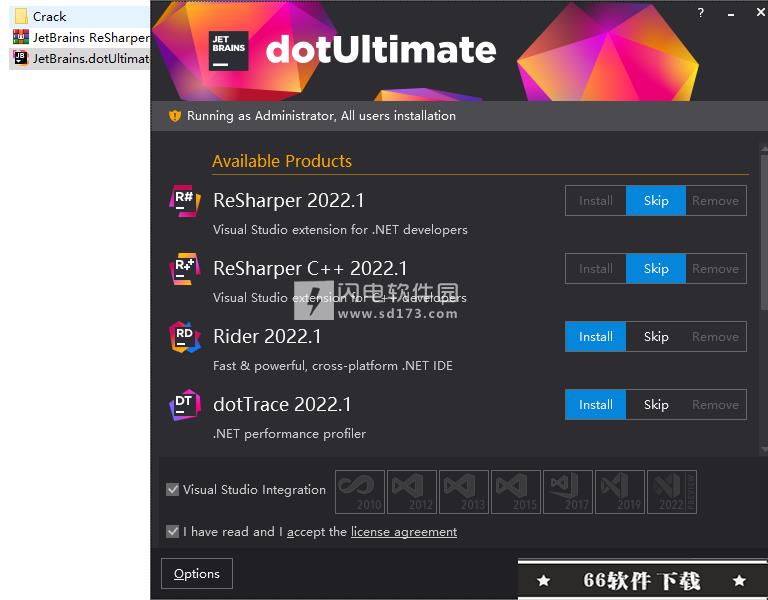The height and width of the screenshot is (600, 768).
Task: Set Rider 2022.1 to Install
Action: pos(596,336)
